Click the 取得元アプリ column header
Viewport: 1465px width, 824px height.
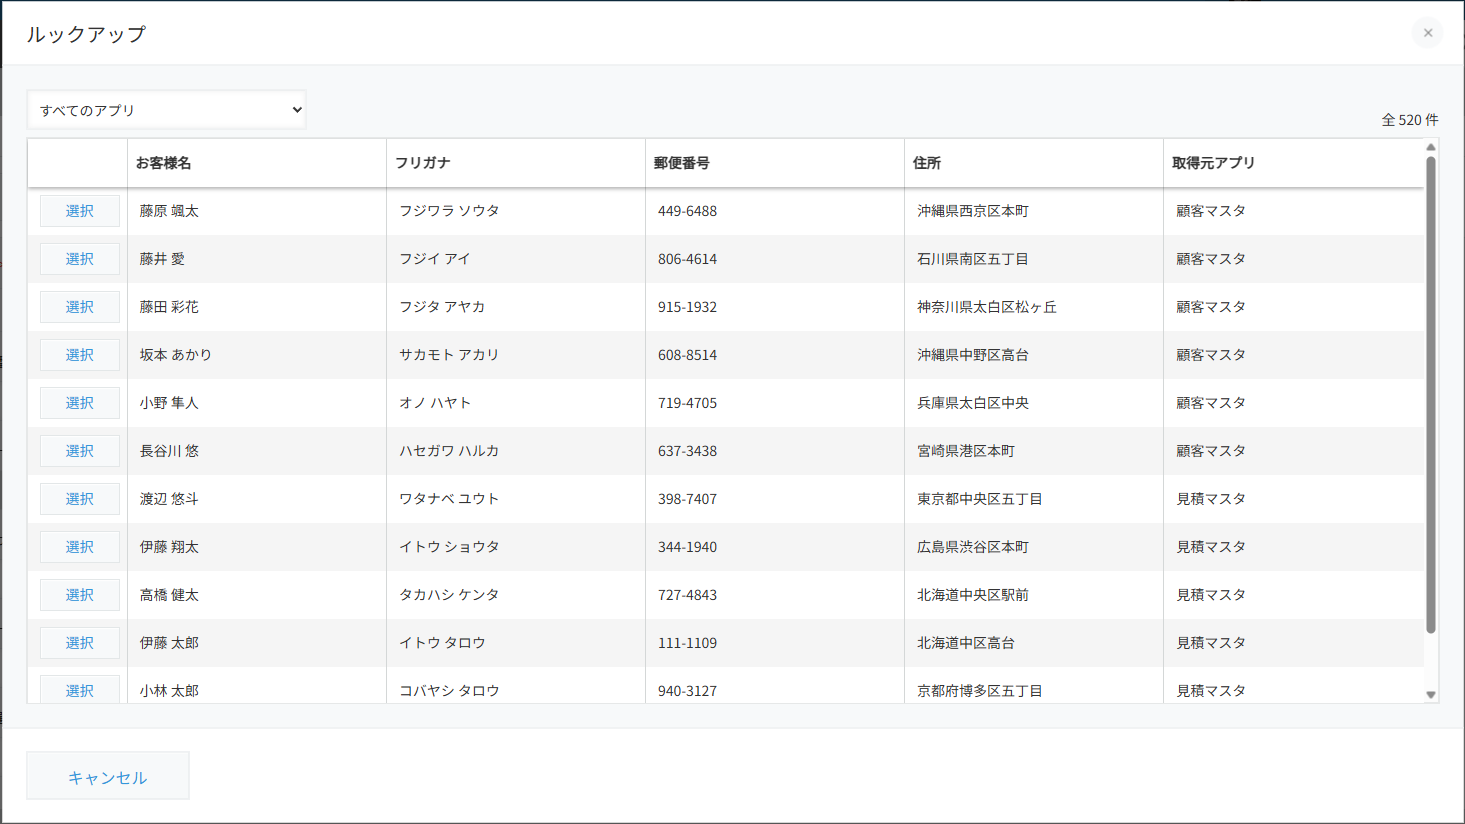click(x=1213, y=163)
